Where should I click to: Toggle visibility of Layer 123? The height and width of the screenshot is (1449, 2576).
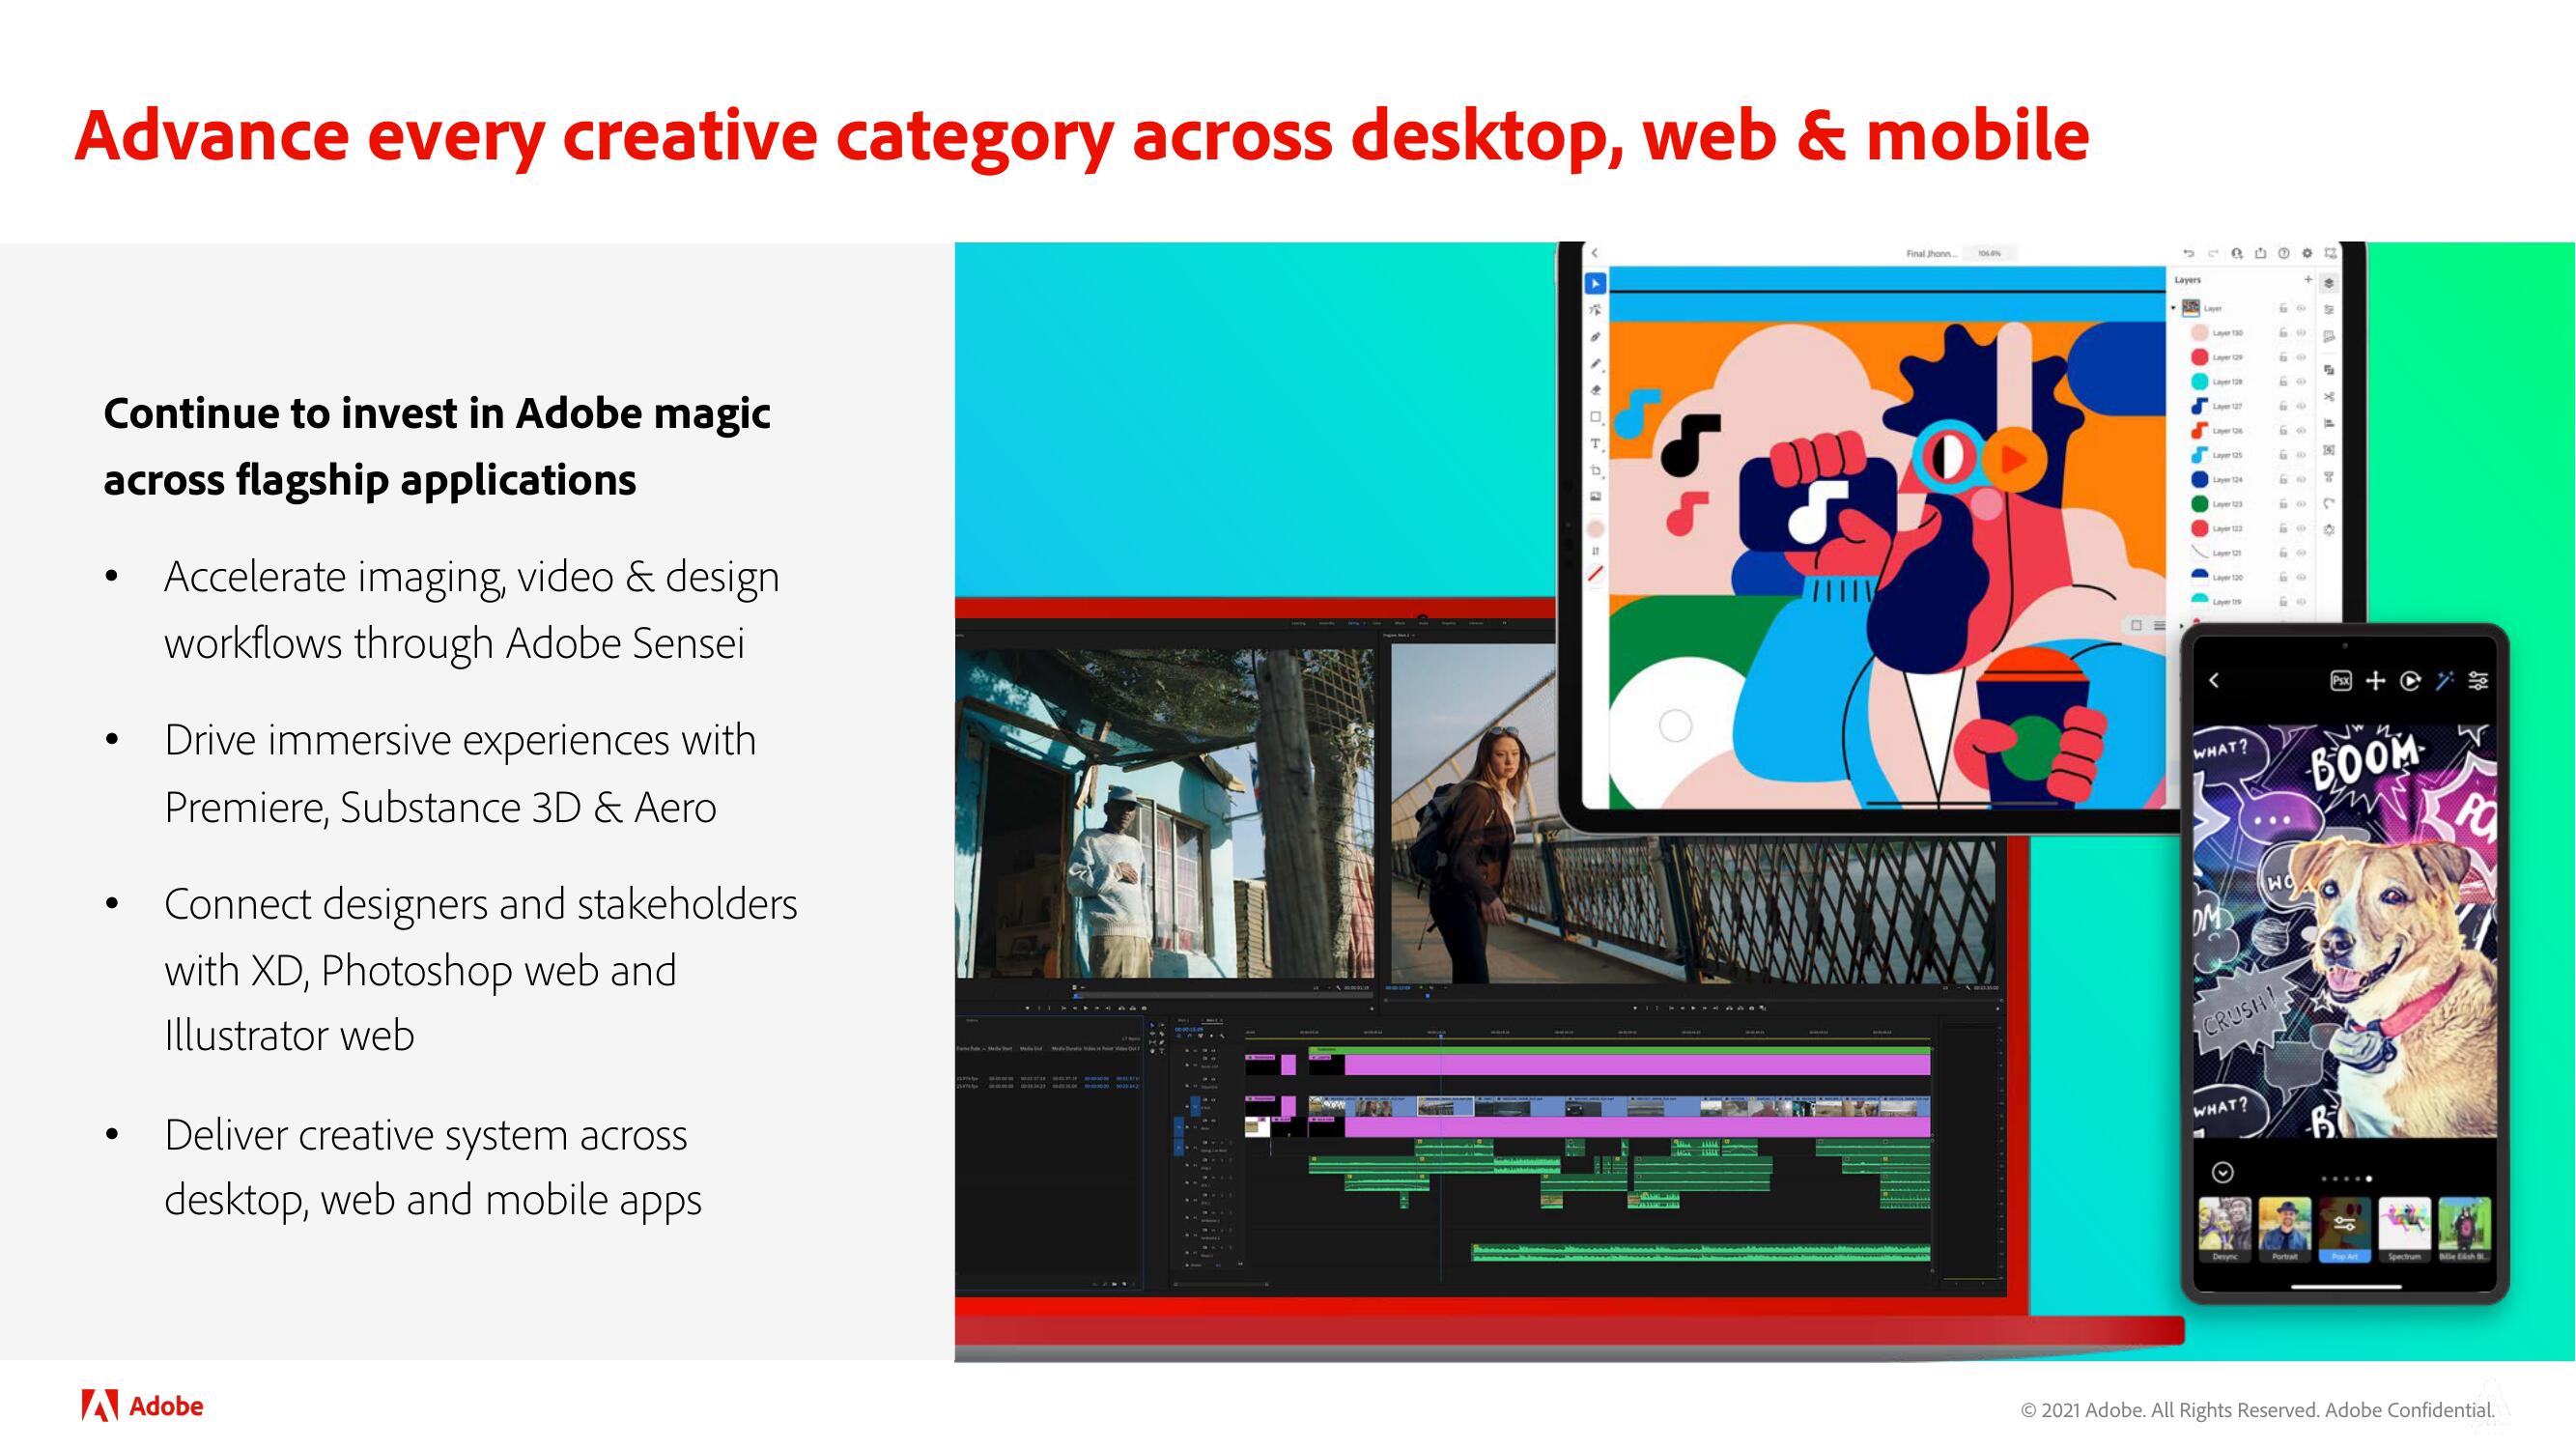click(2301, 504)
